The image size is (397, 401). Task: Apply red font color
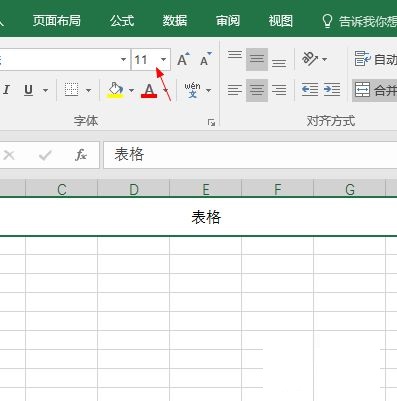(149, 90)
